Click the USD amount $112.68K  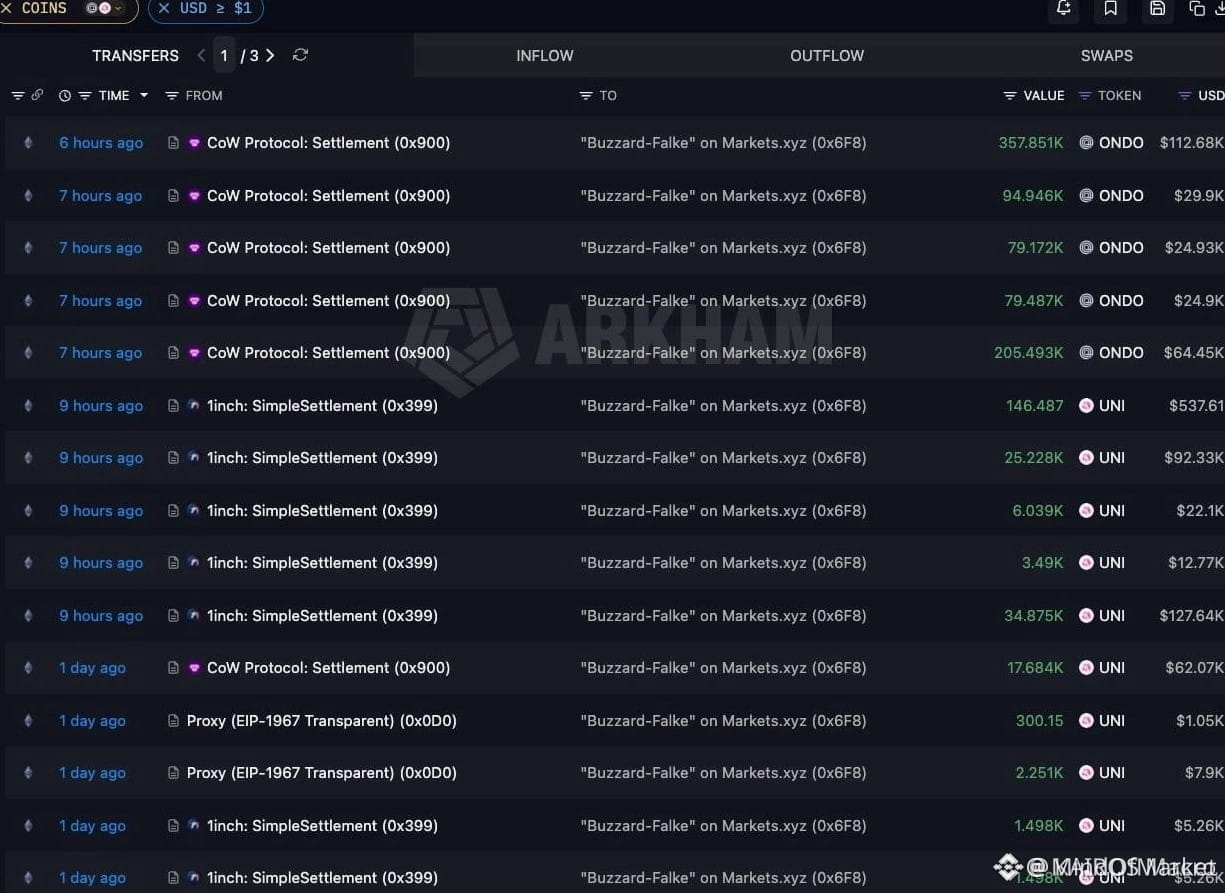1192,143
